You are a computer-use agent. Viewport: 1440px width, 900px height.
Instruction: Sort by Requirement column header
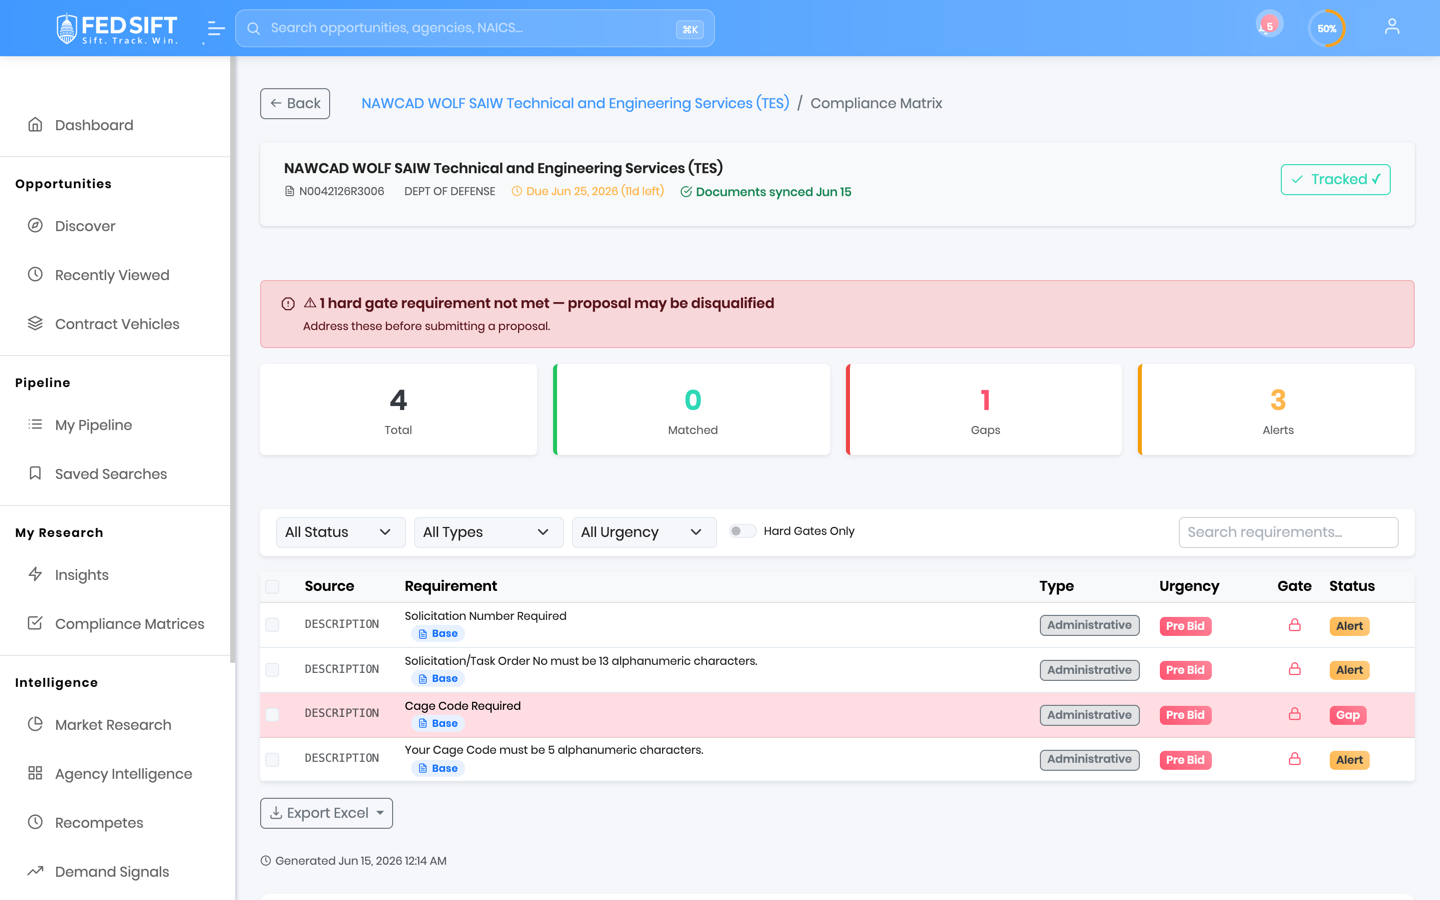pyautogui.click(x=450, y=586)
